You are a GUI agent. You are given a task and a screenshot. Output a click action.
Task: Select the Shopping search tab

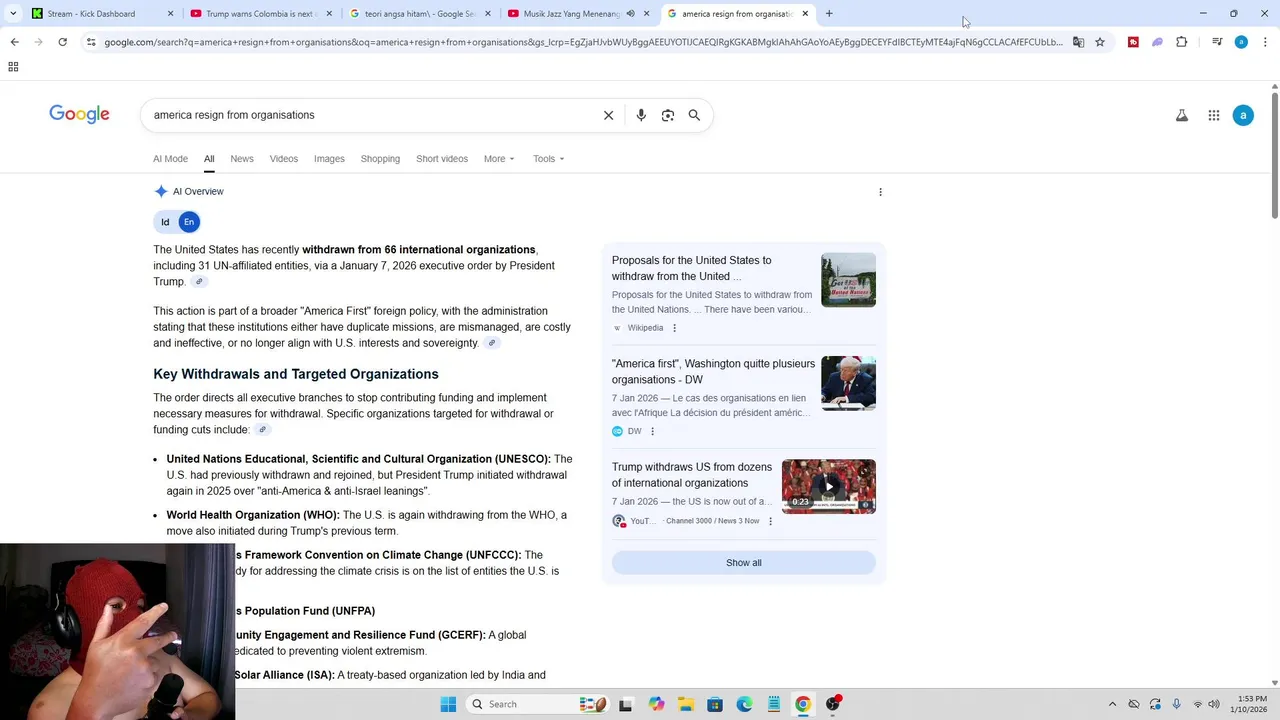pos(380,159)
